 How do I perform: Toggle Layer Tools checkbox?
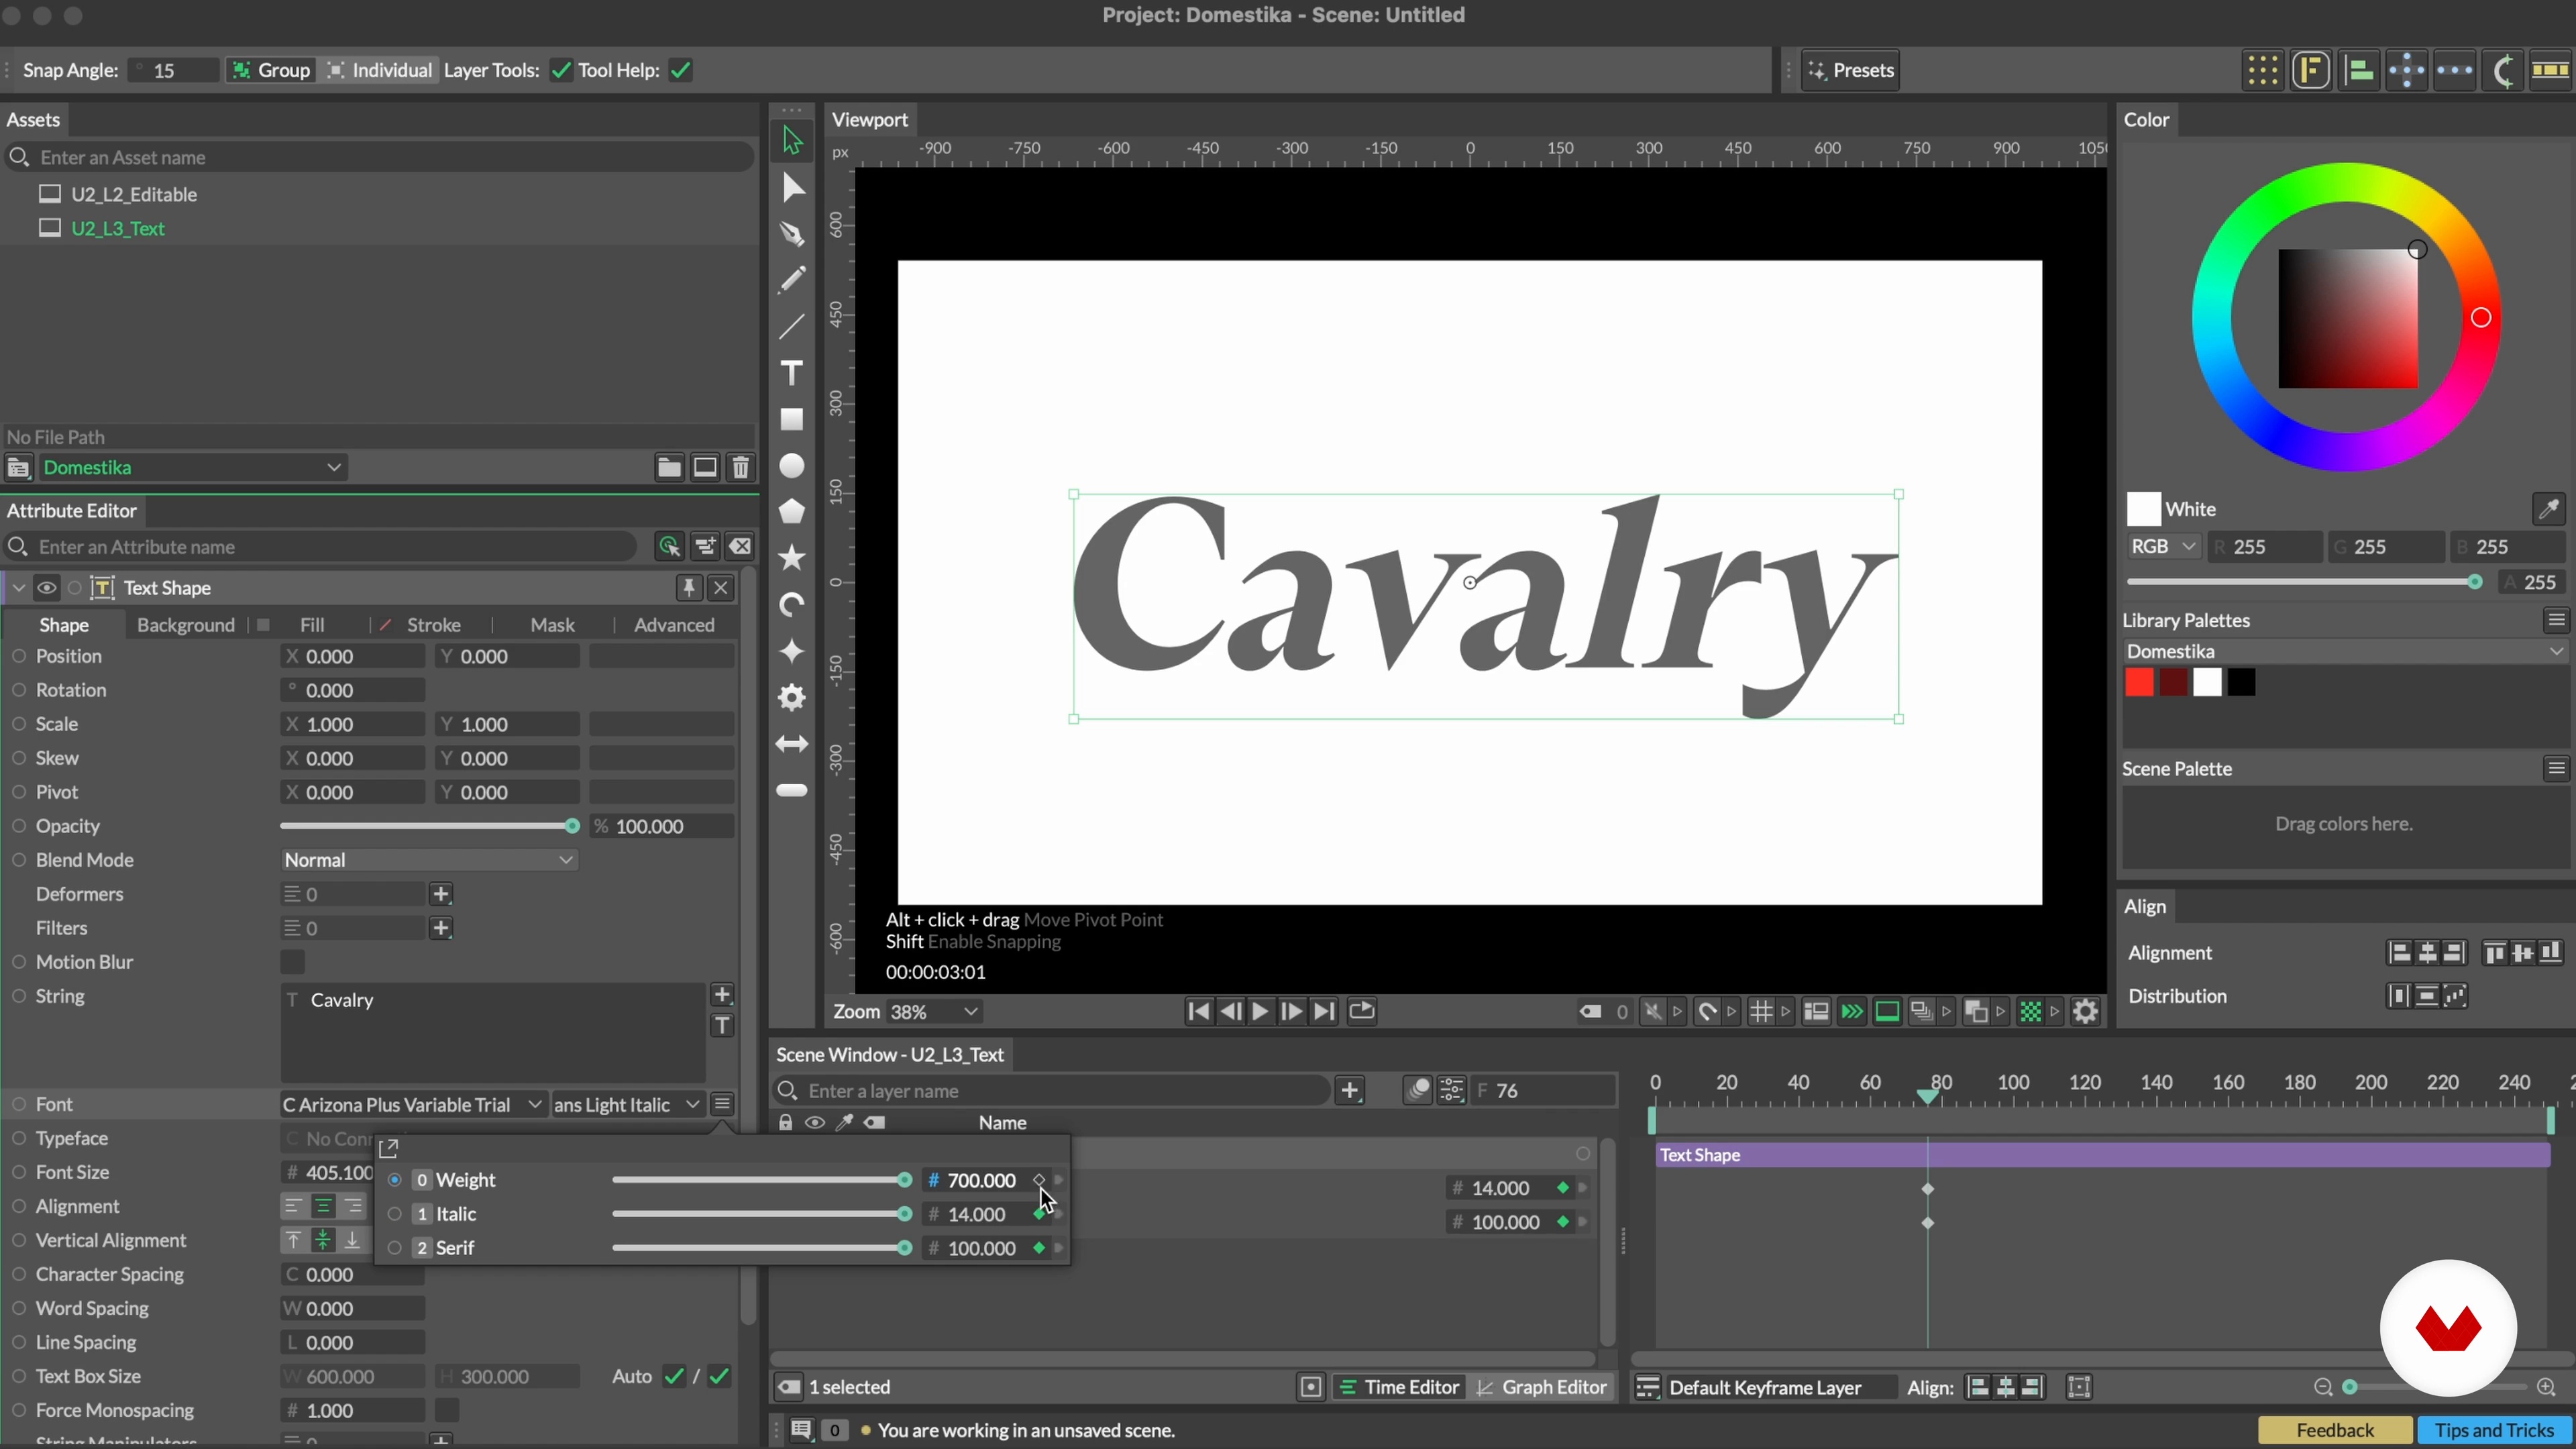[561, 70]
